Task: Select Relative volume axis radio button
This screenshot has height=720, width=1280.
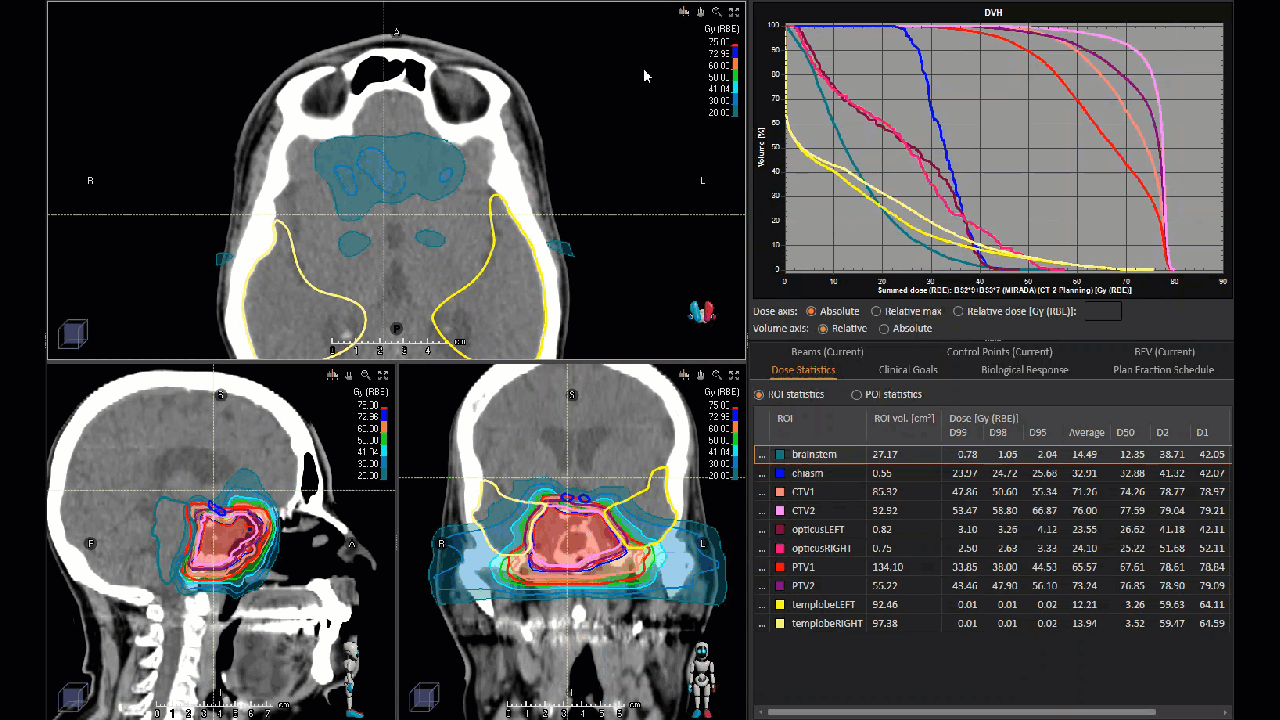Action: coord(824,328)
